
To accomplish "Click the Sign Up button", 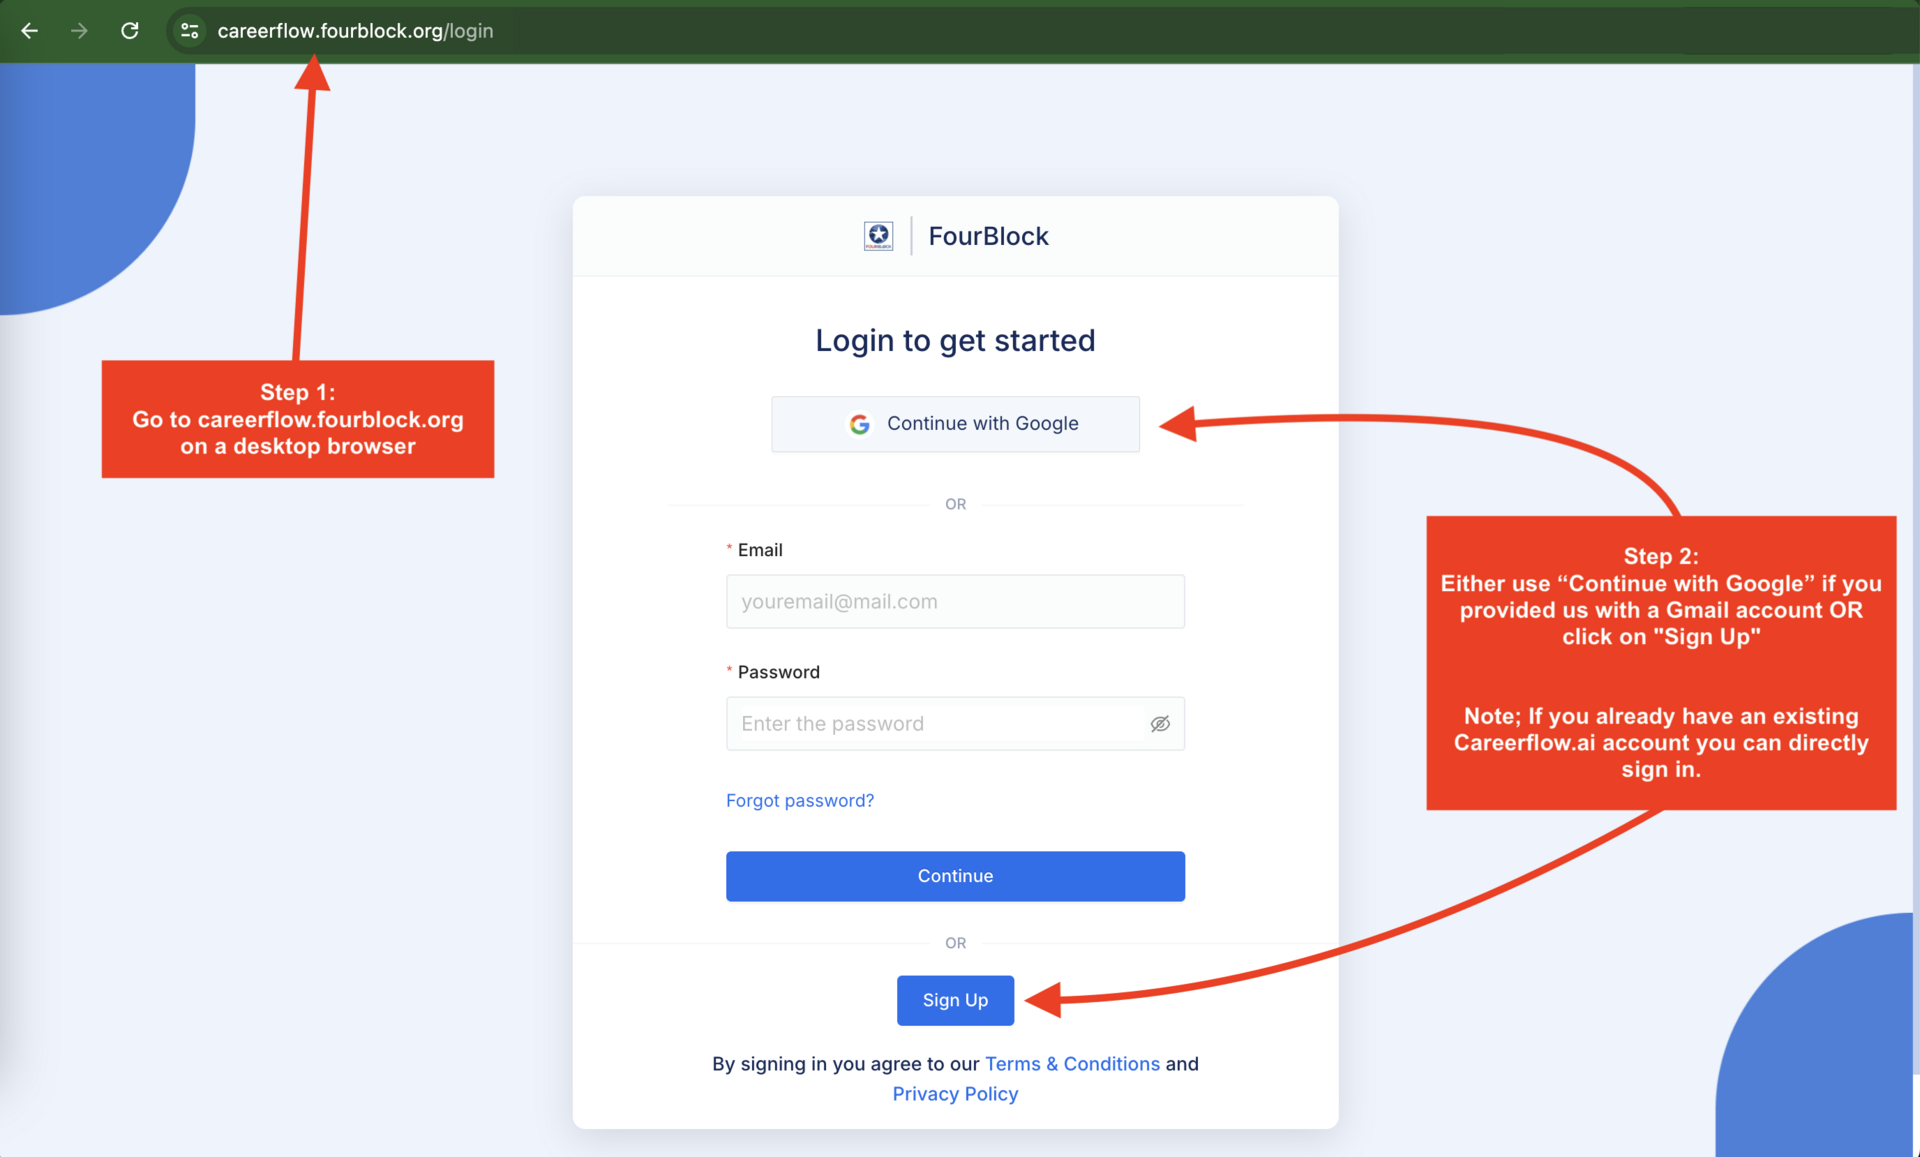I will pos(955,1000).
